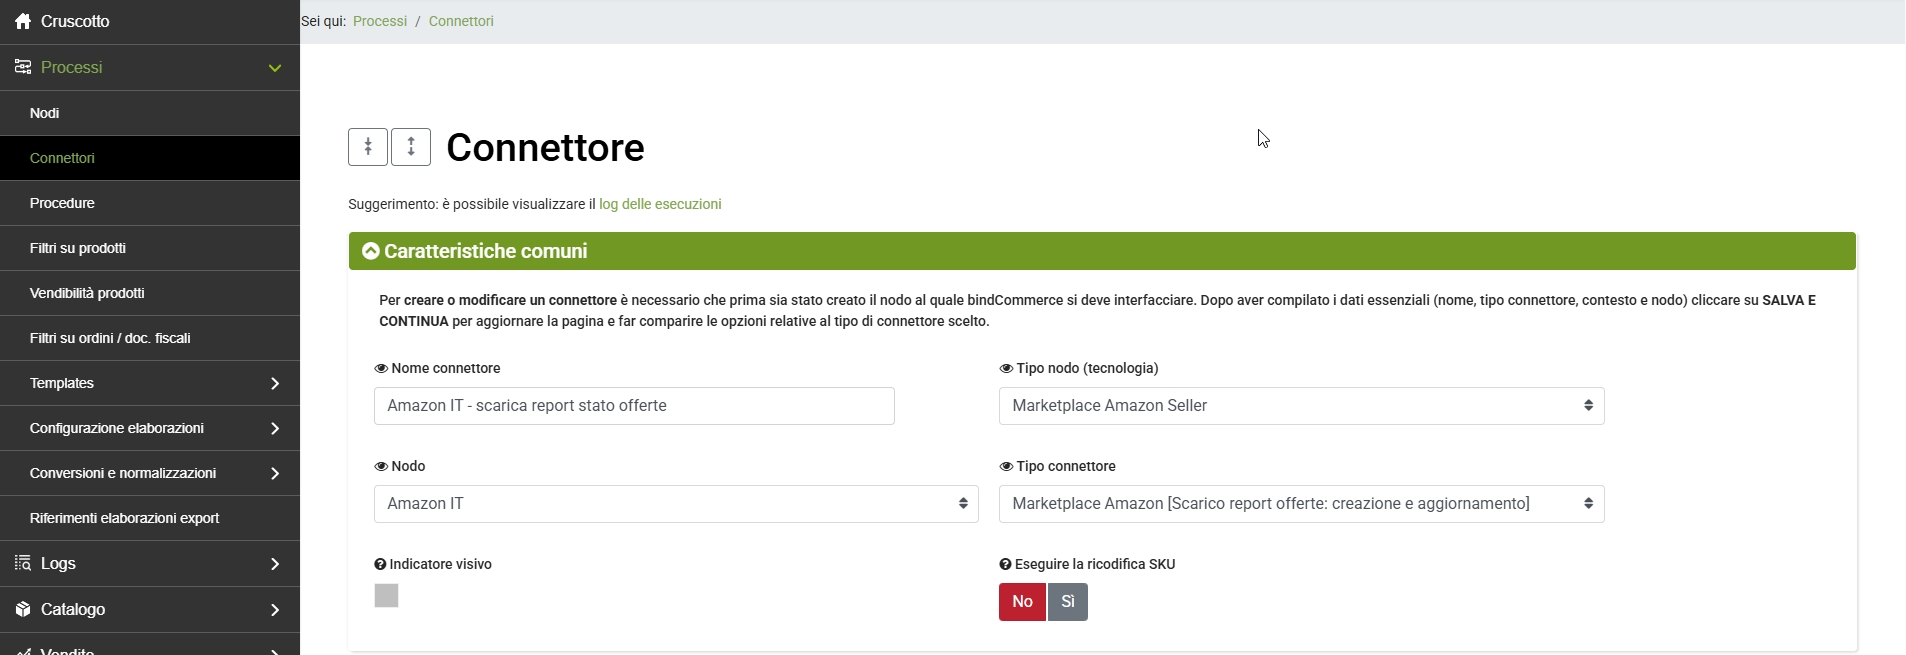Click the Catalogo cube icon
Screen dimensions: 1906x655
pos(23,609)
